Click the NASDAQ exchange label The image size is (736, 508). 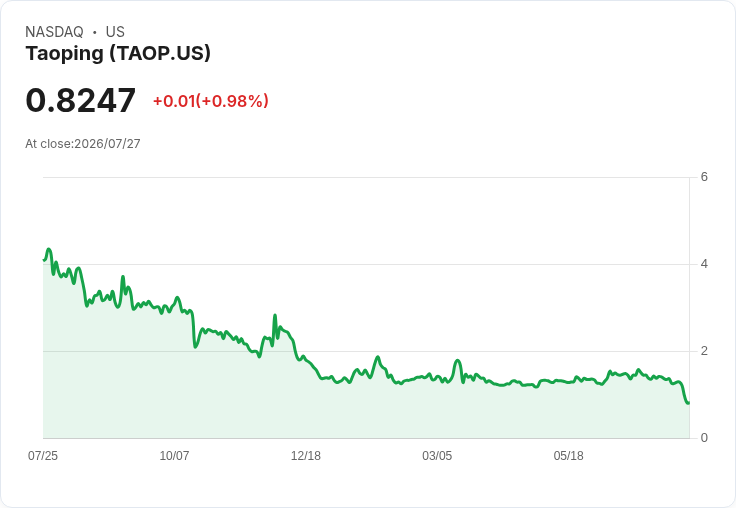(54, 32)
